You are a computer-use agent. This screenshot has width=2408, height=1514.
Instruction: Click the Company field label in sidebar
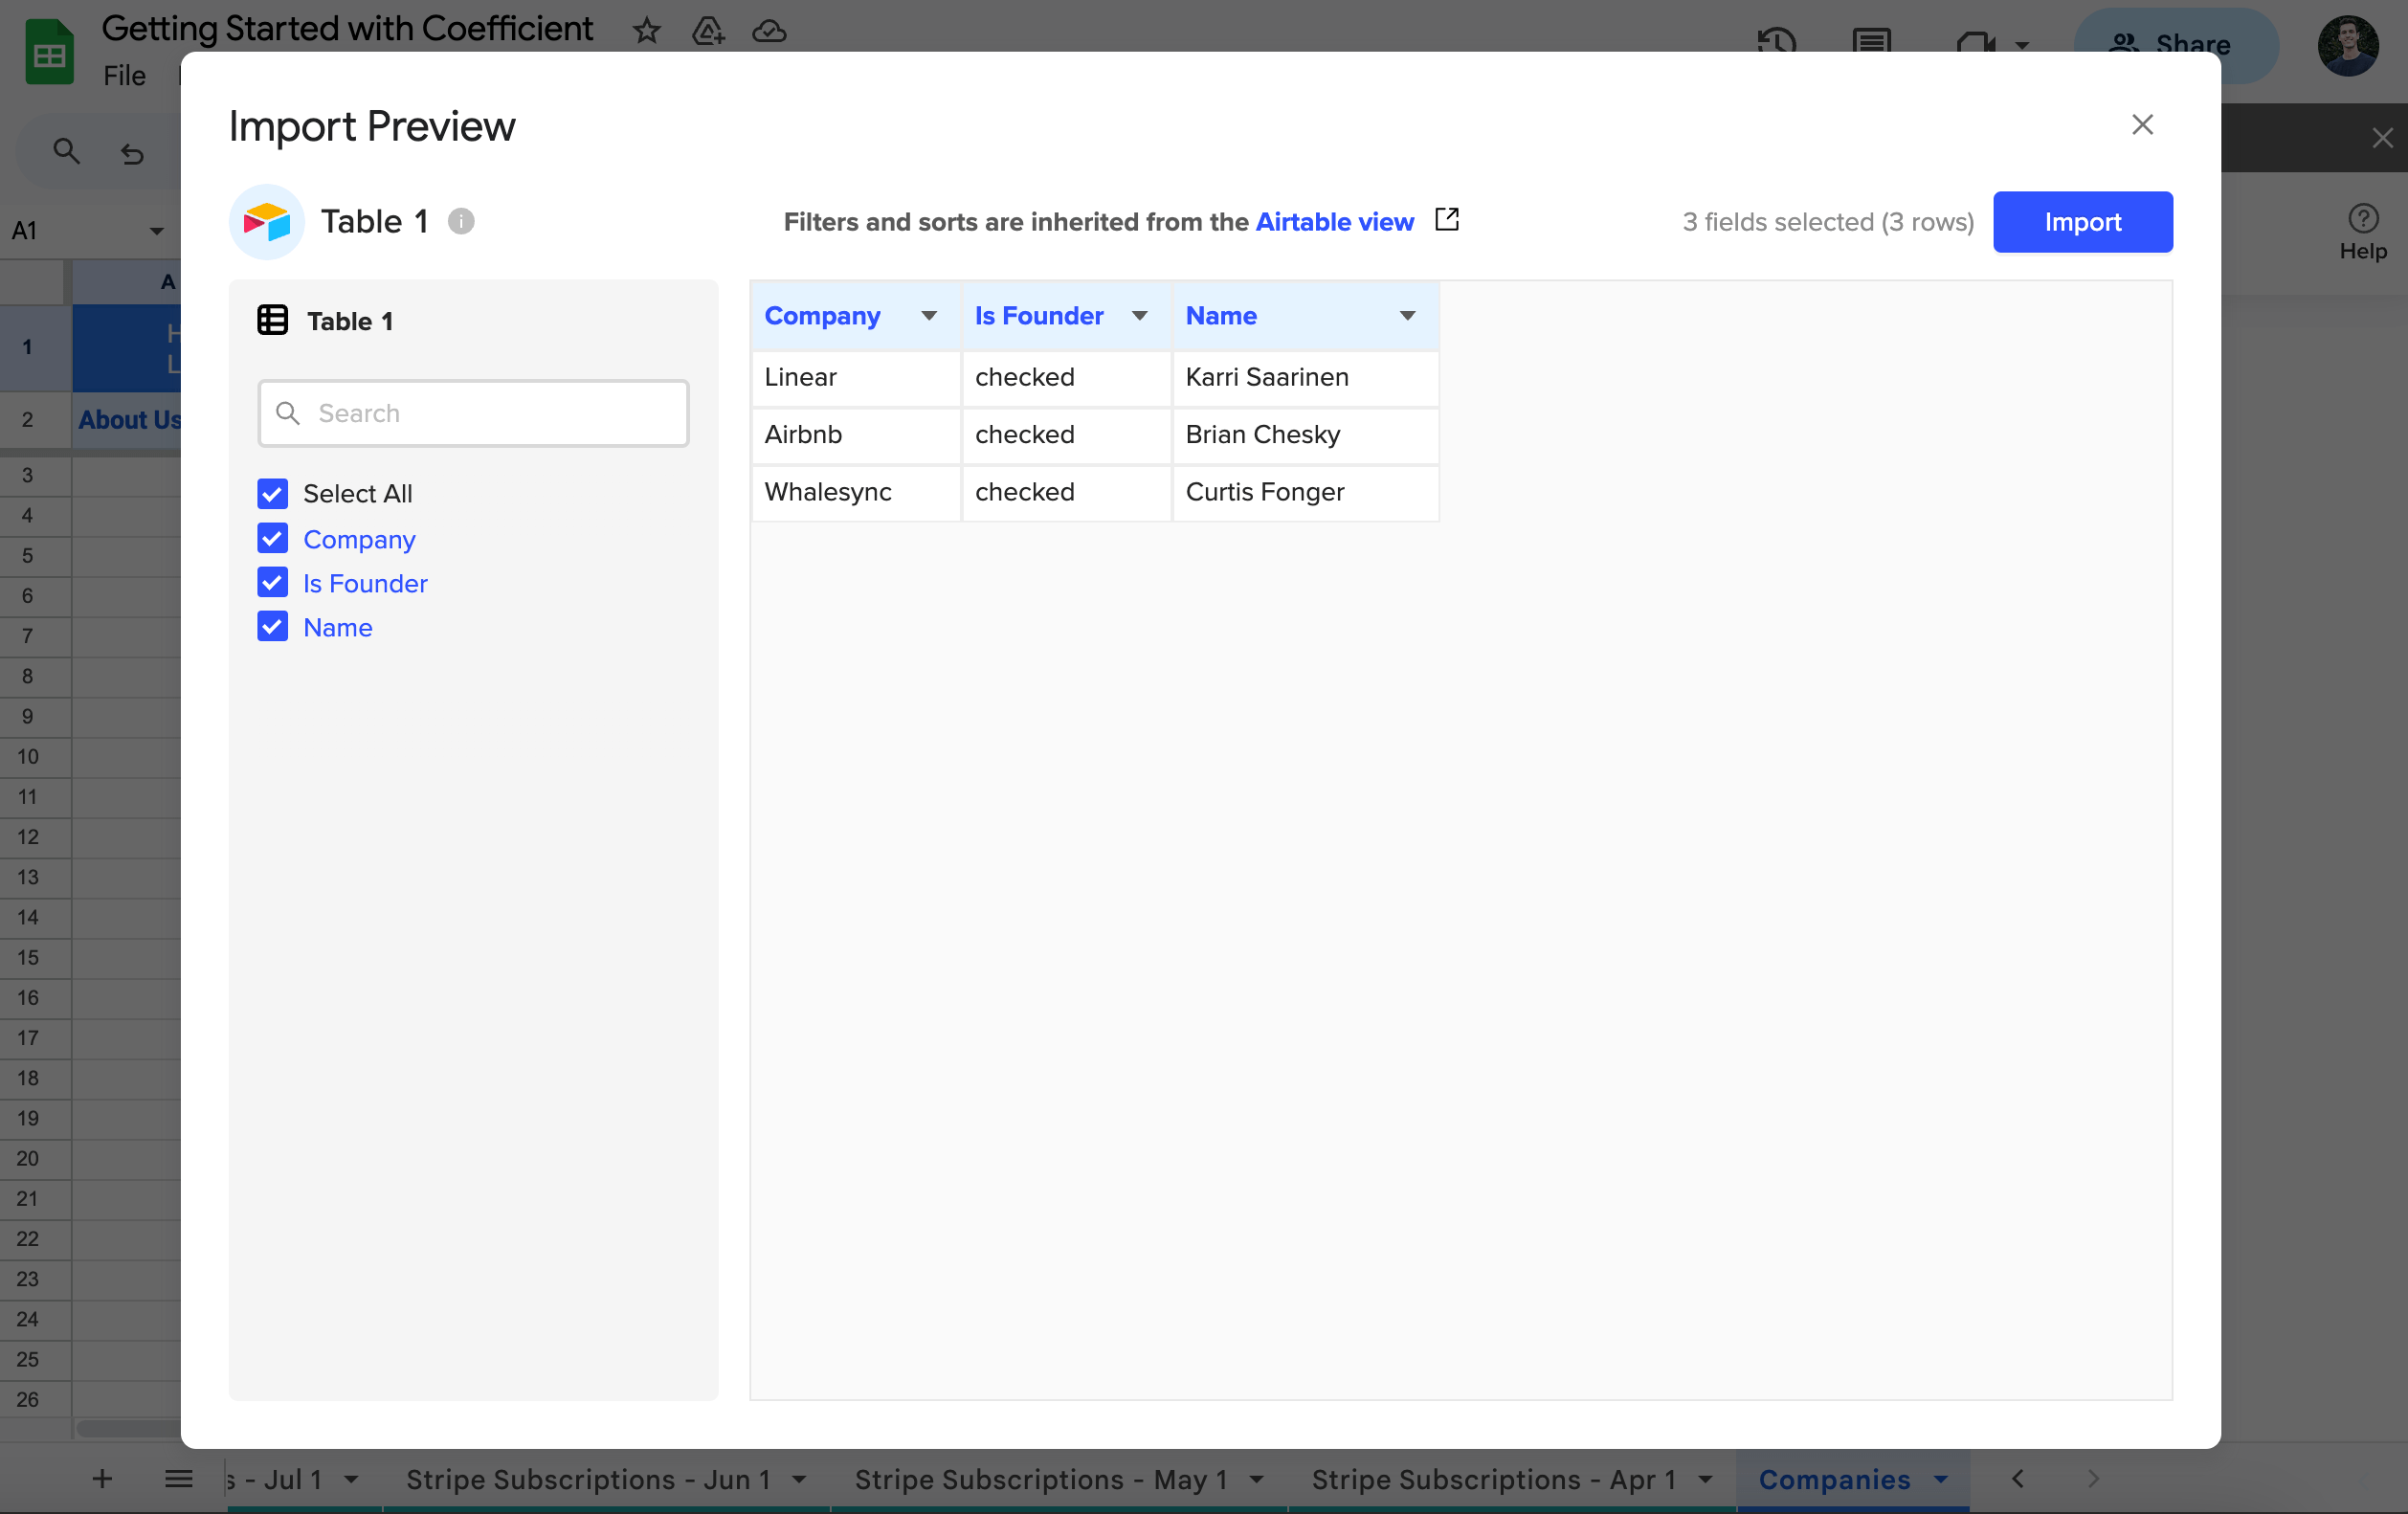359,539
